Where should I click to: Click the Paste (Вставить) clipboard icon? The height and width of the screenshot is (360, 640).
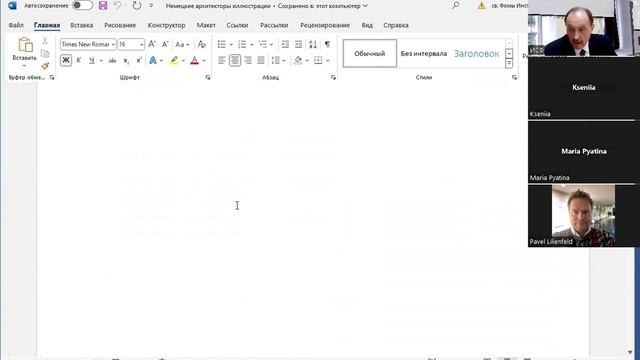(x=25, y=45)
